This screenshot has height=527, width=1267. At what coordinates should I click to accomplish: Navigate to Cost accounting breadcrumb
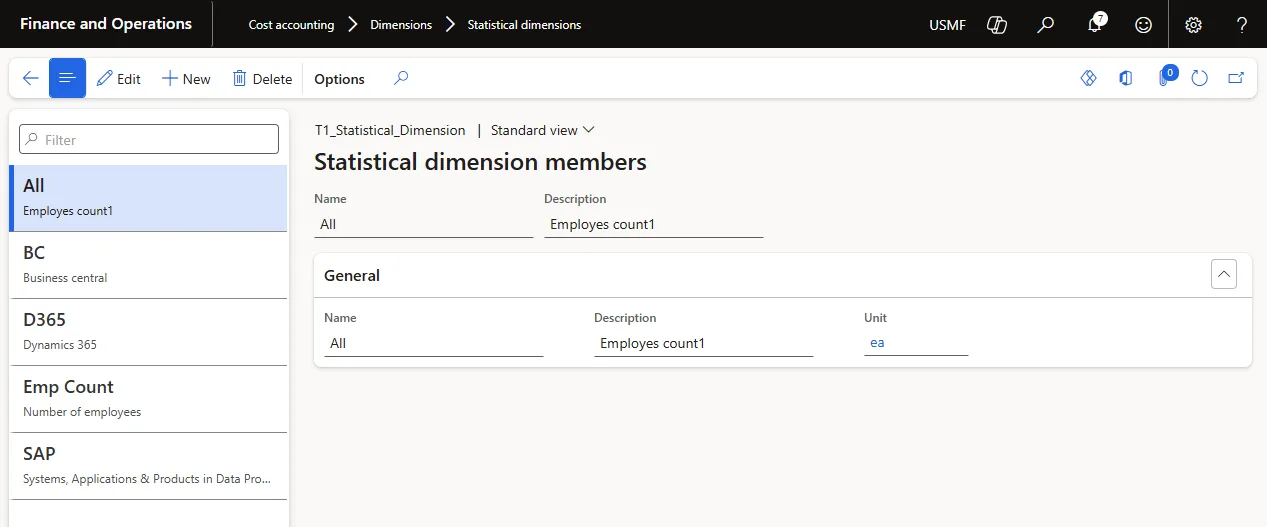tap(291, 25)
